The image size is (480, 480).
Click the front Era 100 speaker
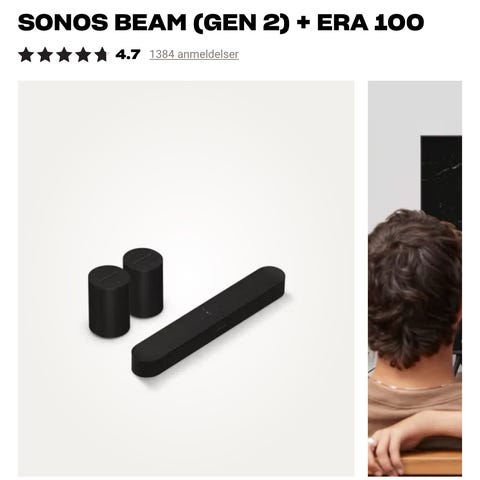[x=109, y=302]
